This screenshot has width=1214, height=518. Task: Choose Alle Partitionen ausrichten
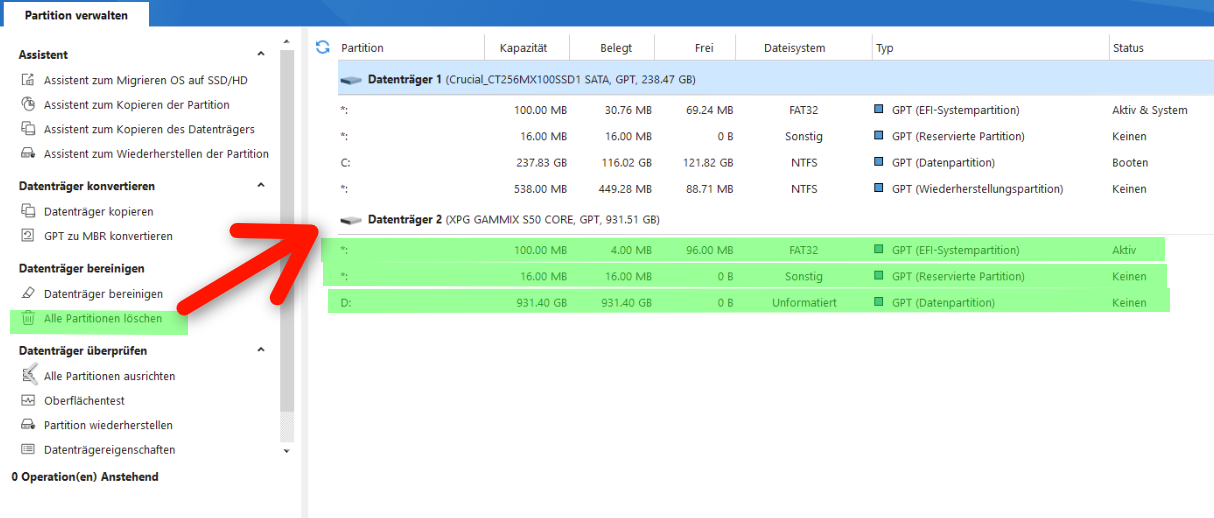click(110, 376)
